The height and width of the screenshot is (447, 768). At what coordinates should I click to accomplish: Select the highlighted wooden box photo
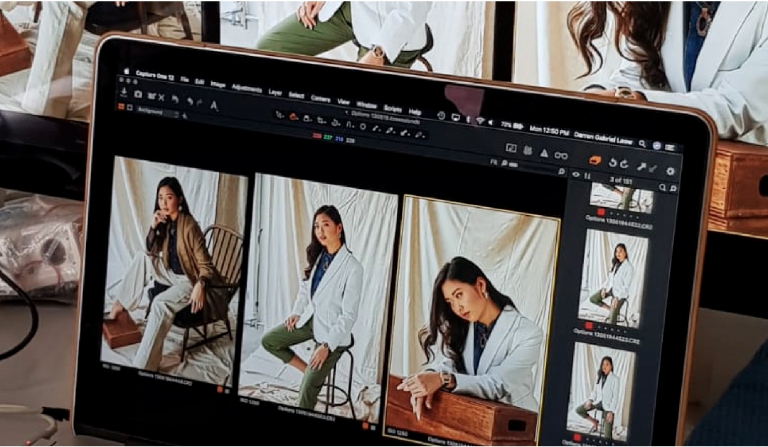click(x=471, y=322)
